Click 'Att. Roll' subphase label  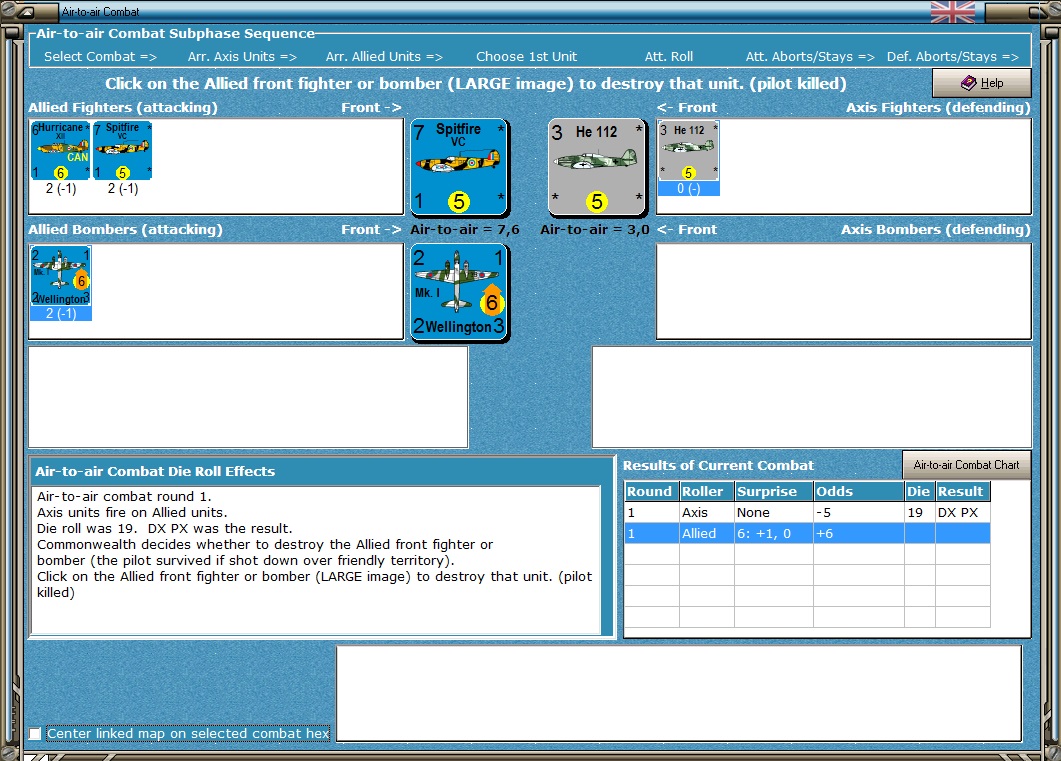669,57
